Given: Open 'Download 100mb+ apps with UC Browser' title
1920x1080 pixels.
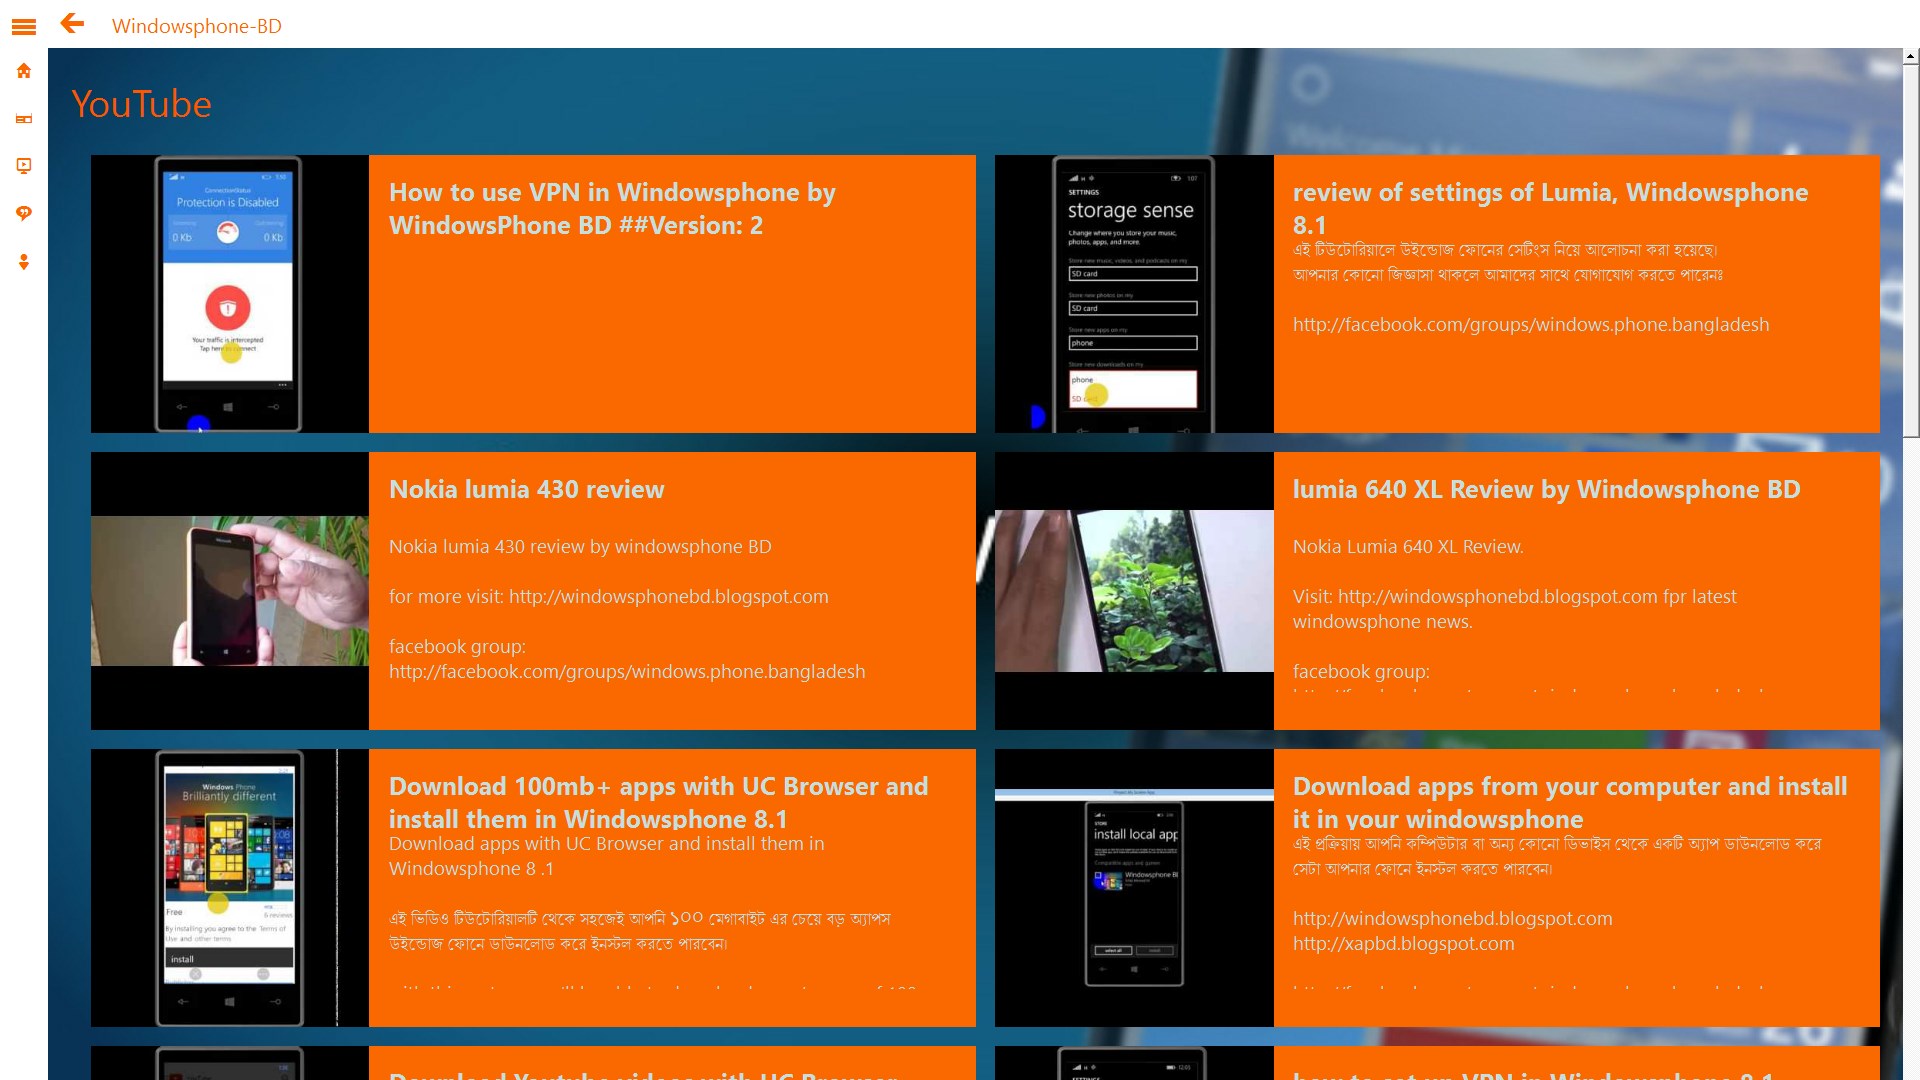Looking at the screenshot, I should 658,802.
